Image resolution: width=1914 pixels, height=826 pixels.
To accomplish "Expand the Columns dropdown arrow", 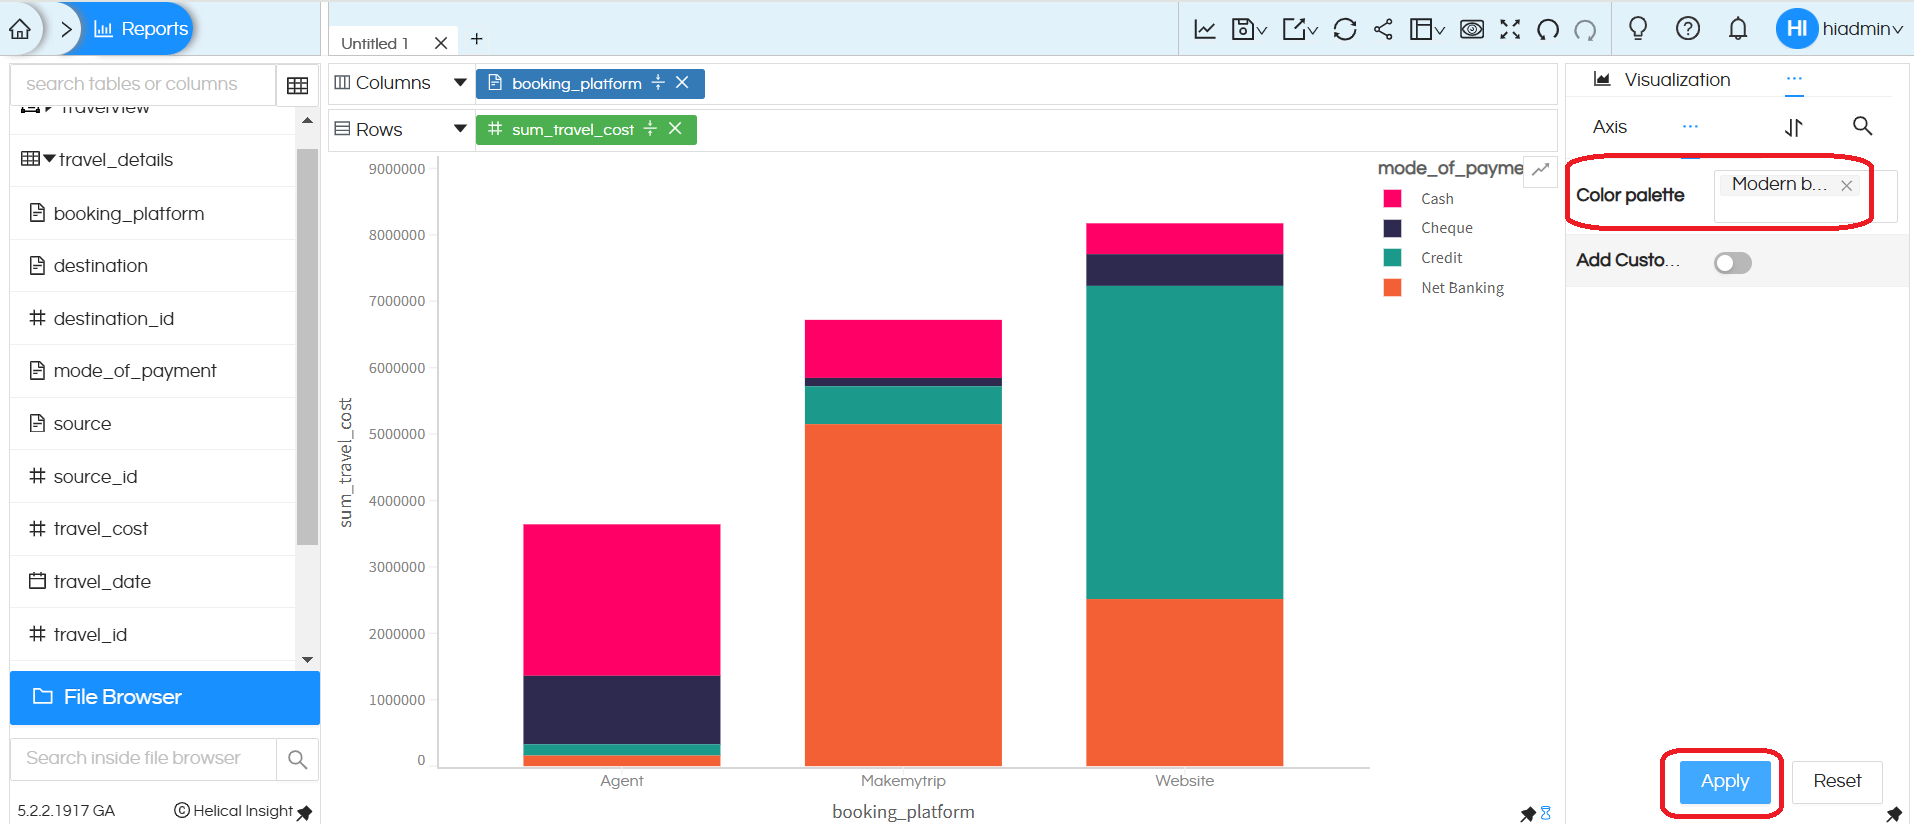I will tap(460, 83).
